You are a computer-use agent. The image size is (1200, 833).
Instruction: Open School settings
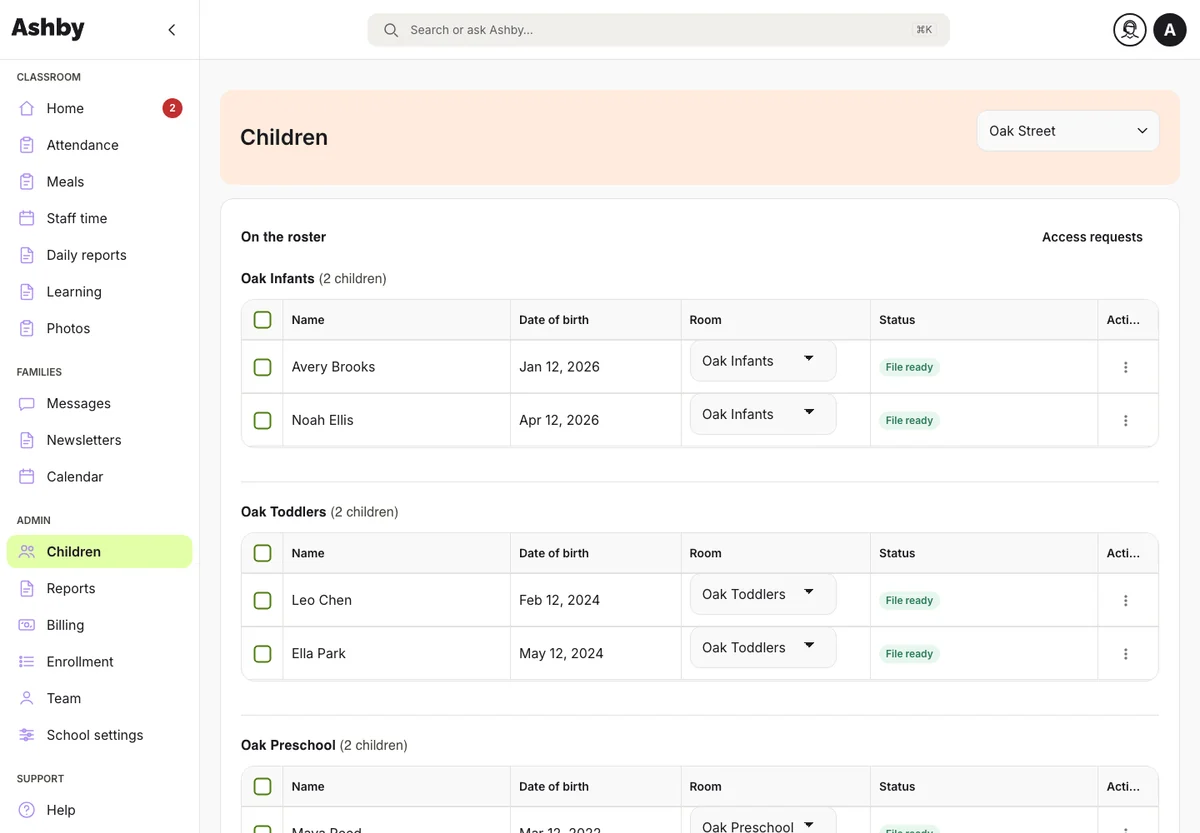(x=99, y=735)
